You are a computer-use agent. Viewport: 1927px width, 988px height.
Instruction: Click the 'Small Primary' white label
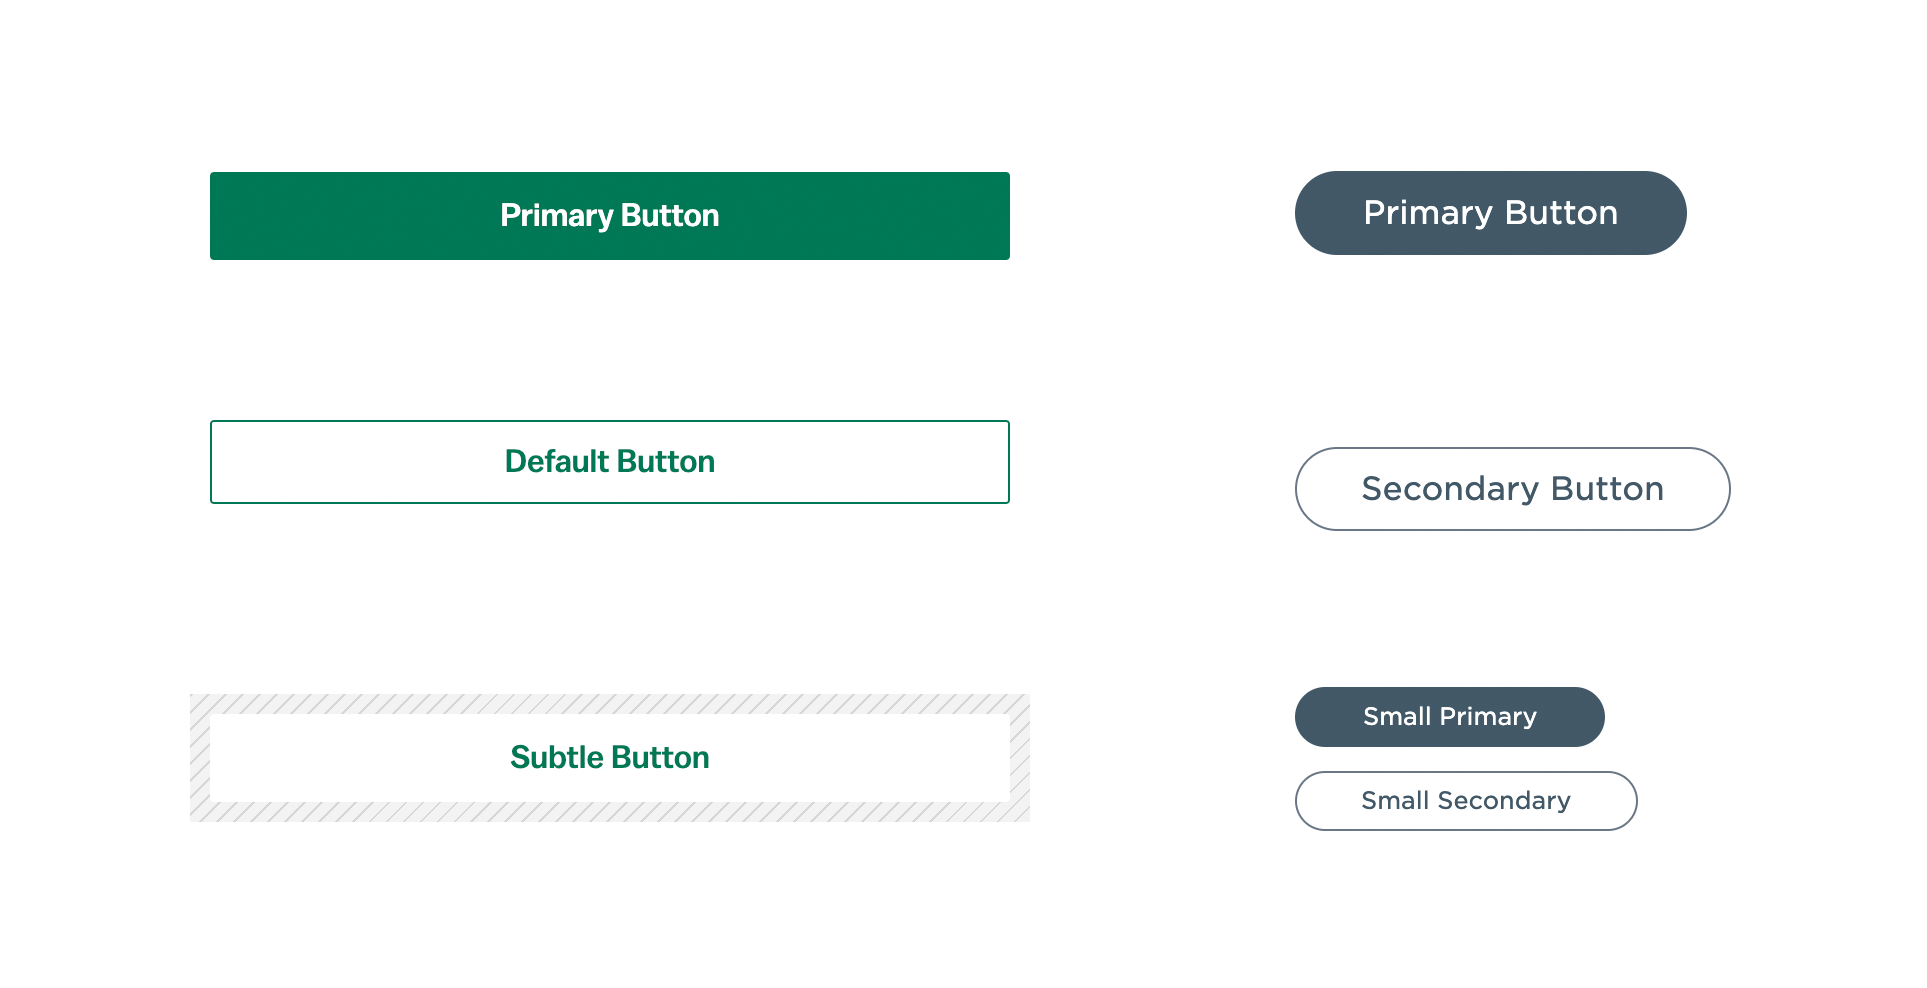click(1449, 717)
